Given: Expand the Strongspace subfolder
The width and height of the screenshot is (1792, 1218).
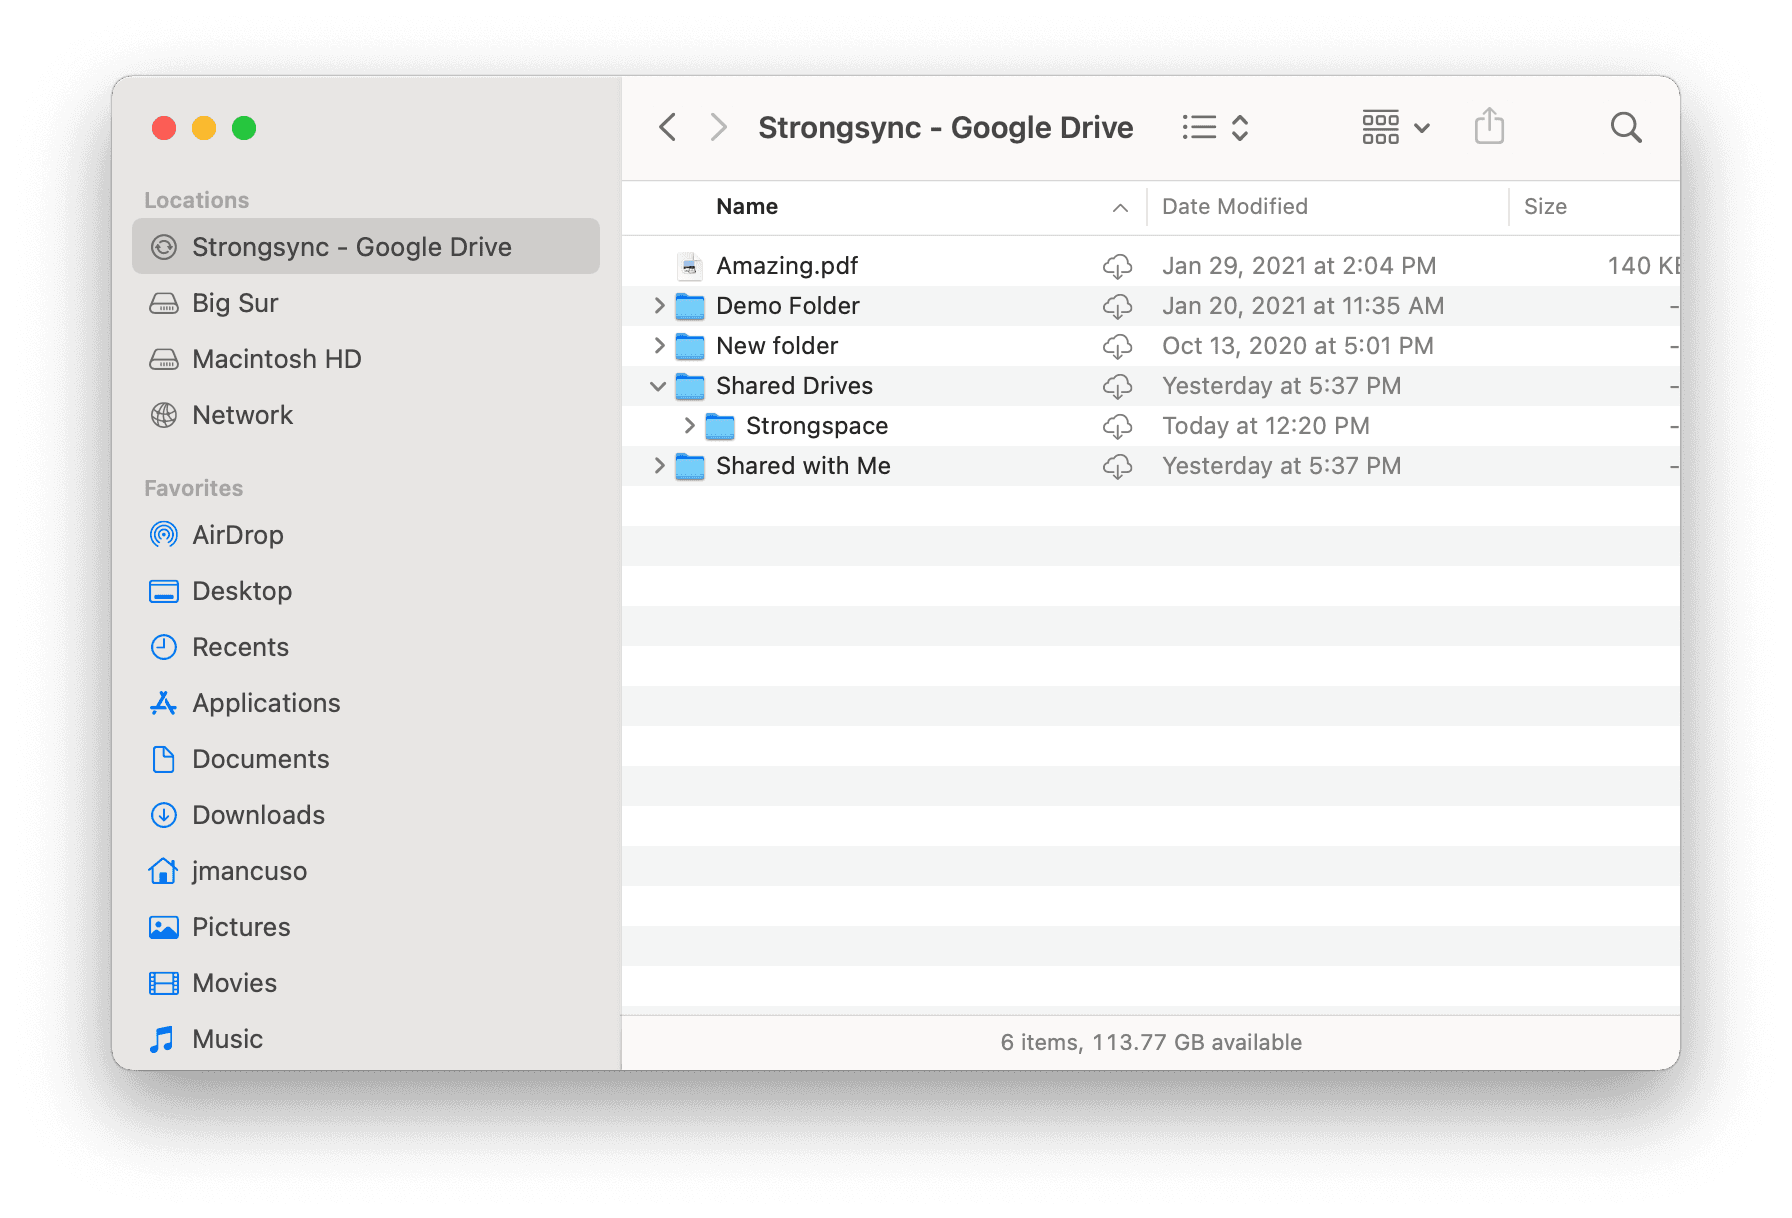Looking at the screenshot, I should tap(689, 426).
